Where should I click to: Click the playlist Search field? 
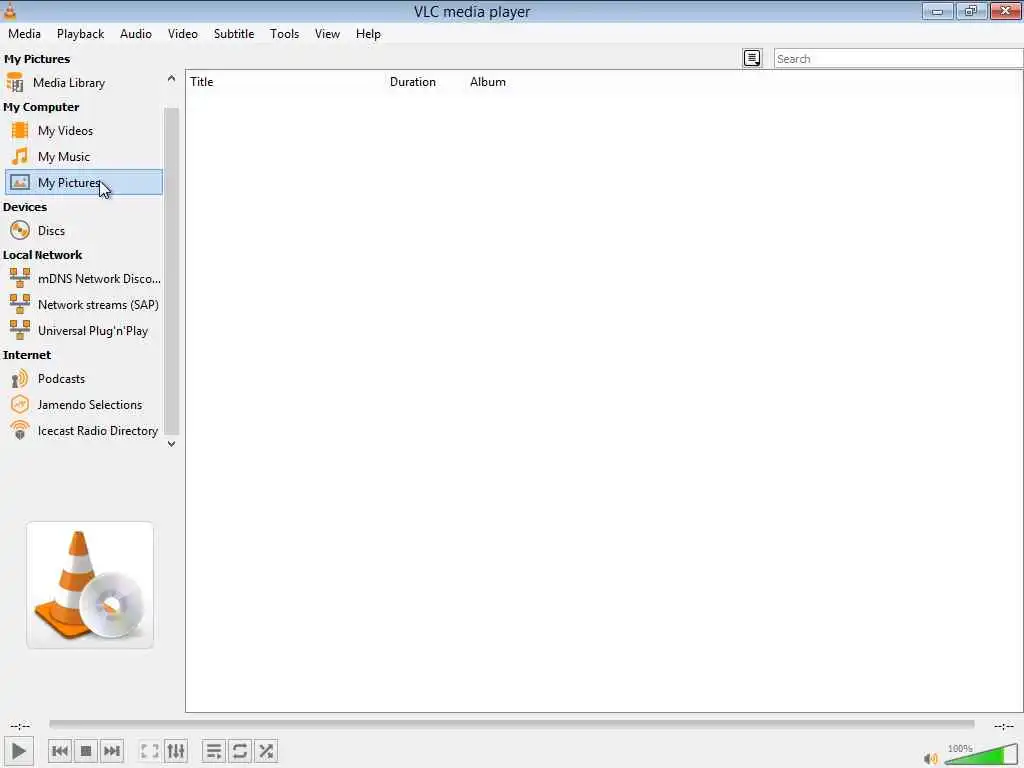(898, 58)
